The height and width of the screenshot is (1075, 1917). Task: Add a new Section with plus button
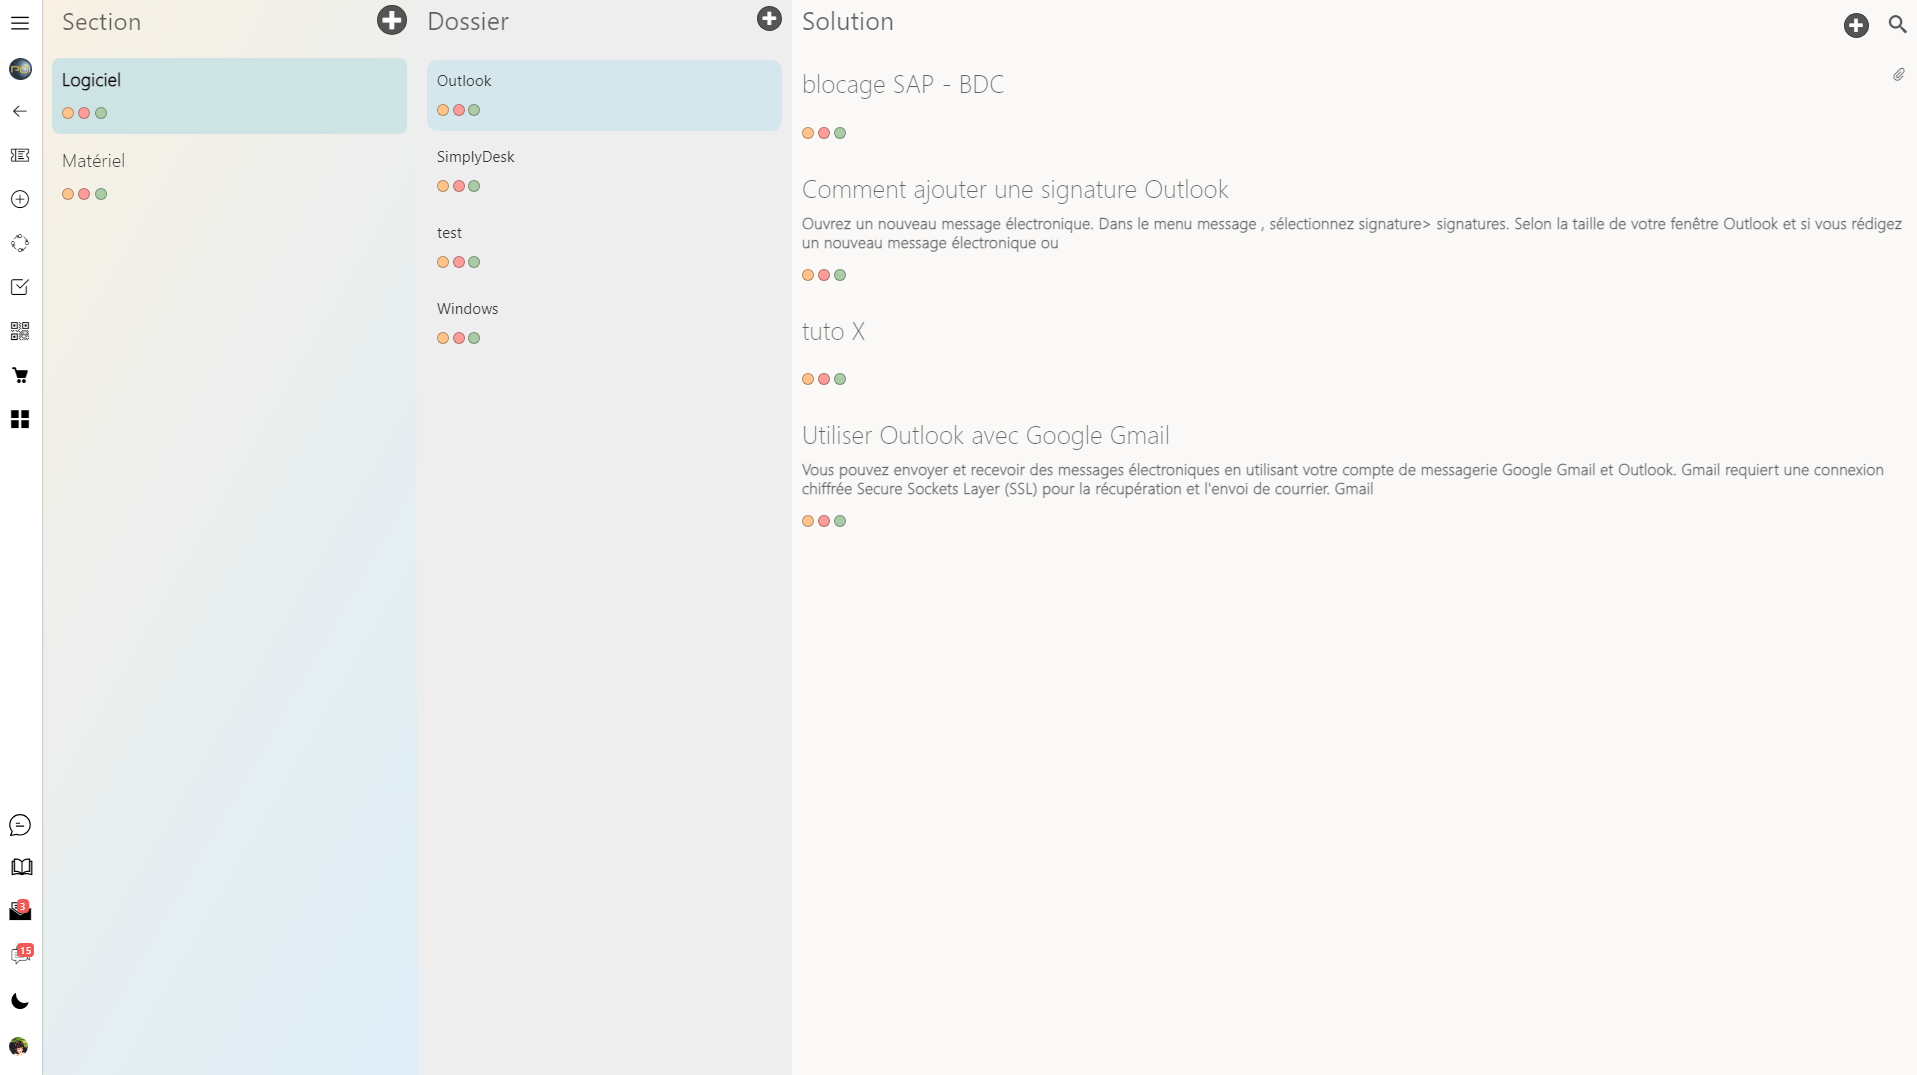[x=392, y=20]
